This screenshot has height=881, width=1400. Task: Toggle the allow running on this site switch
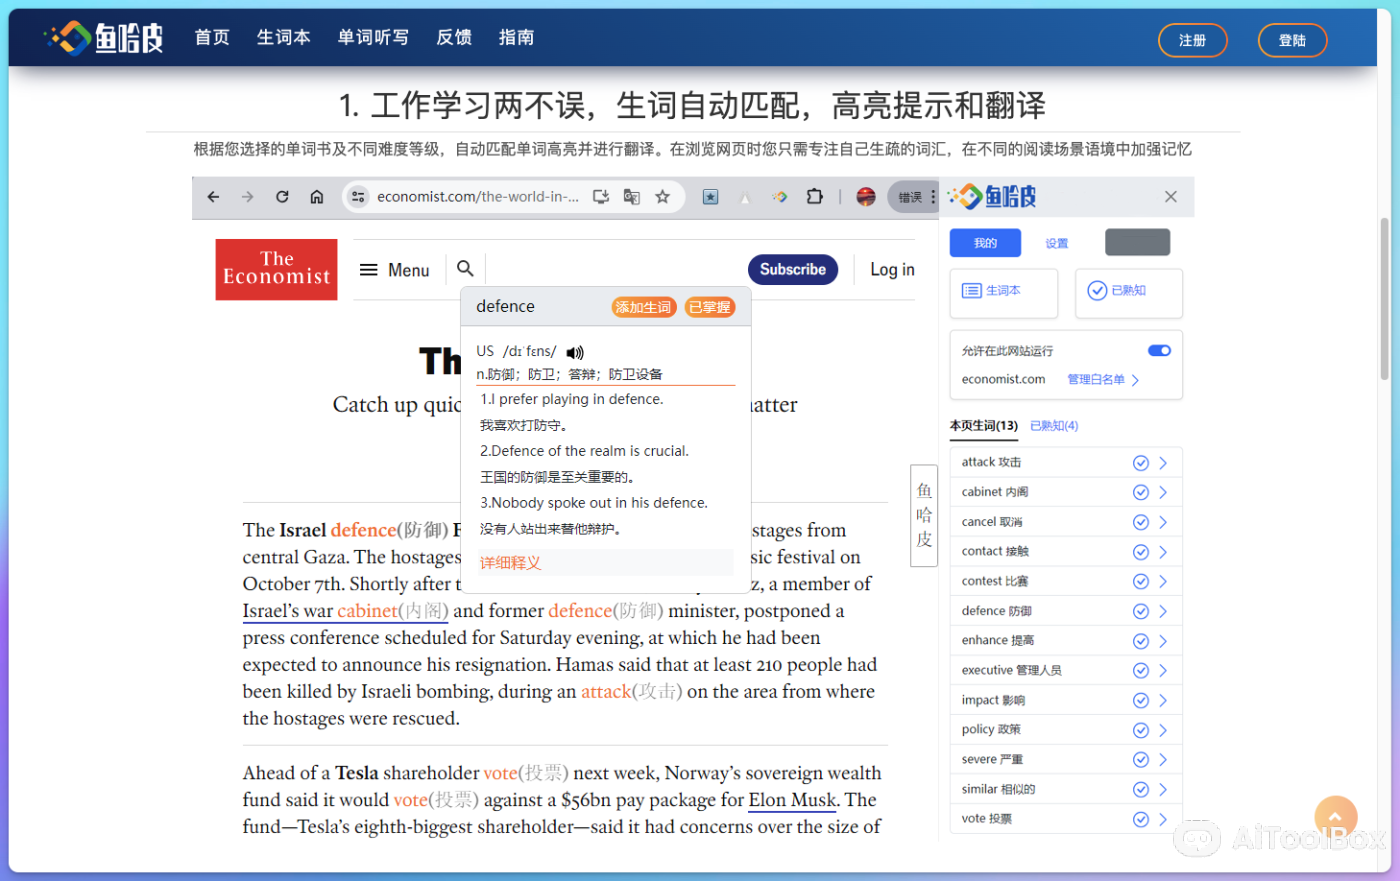click(x=1159, y=351)
